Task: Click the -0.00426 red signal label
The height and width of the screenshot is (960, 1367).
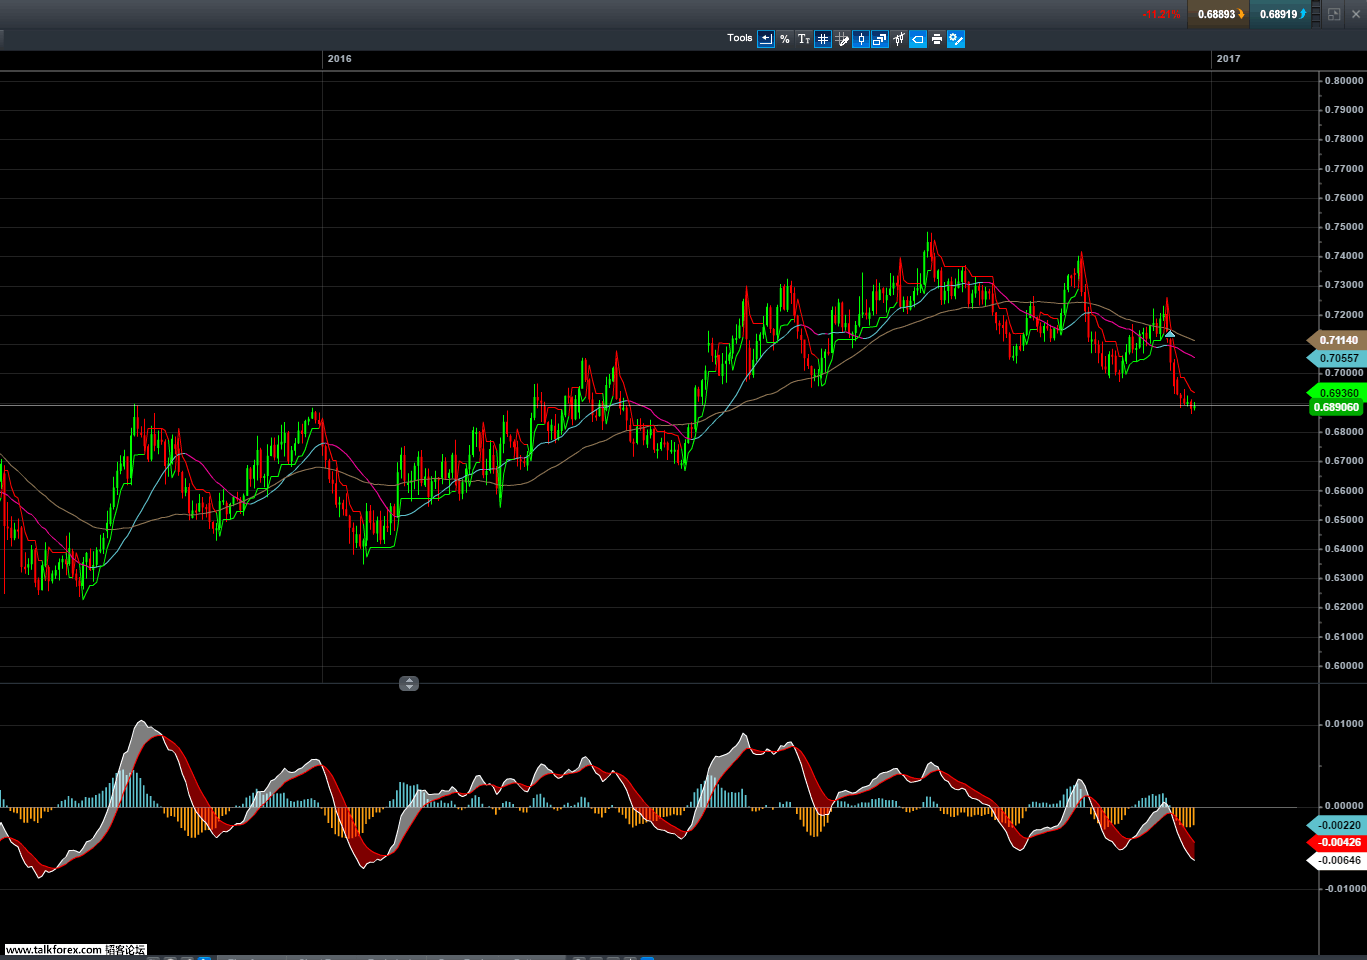Action: pos(1338,842)
